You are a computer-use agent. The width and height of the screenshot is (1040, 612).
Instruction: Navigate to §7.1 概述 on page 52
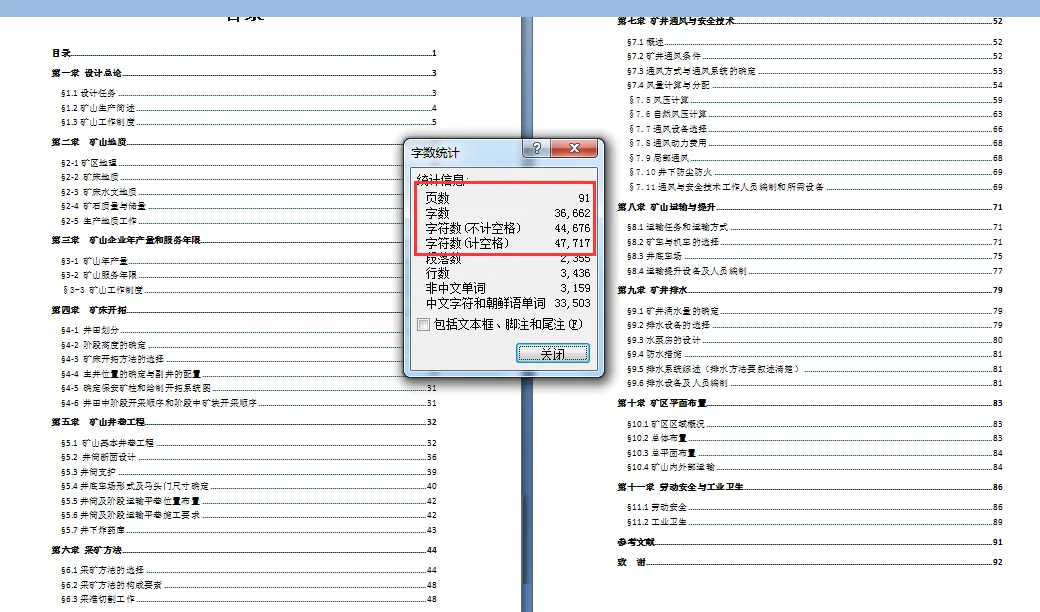pos(644,42)
